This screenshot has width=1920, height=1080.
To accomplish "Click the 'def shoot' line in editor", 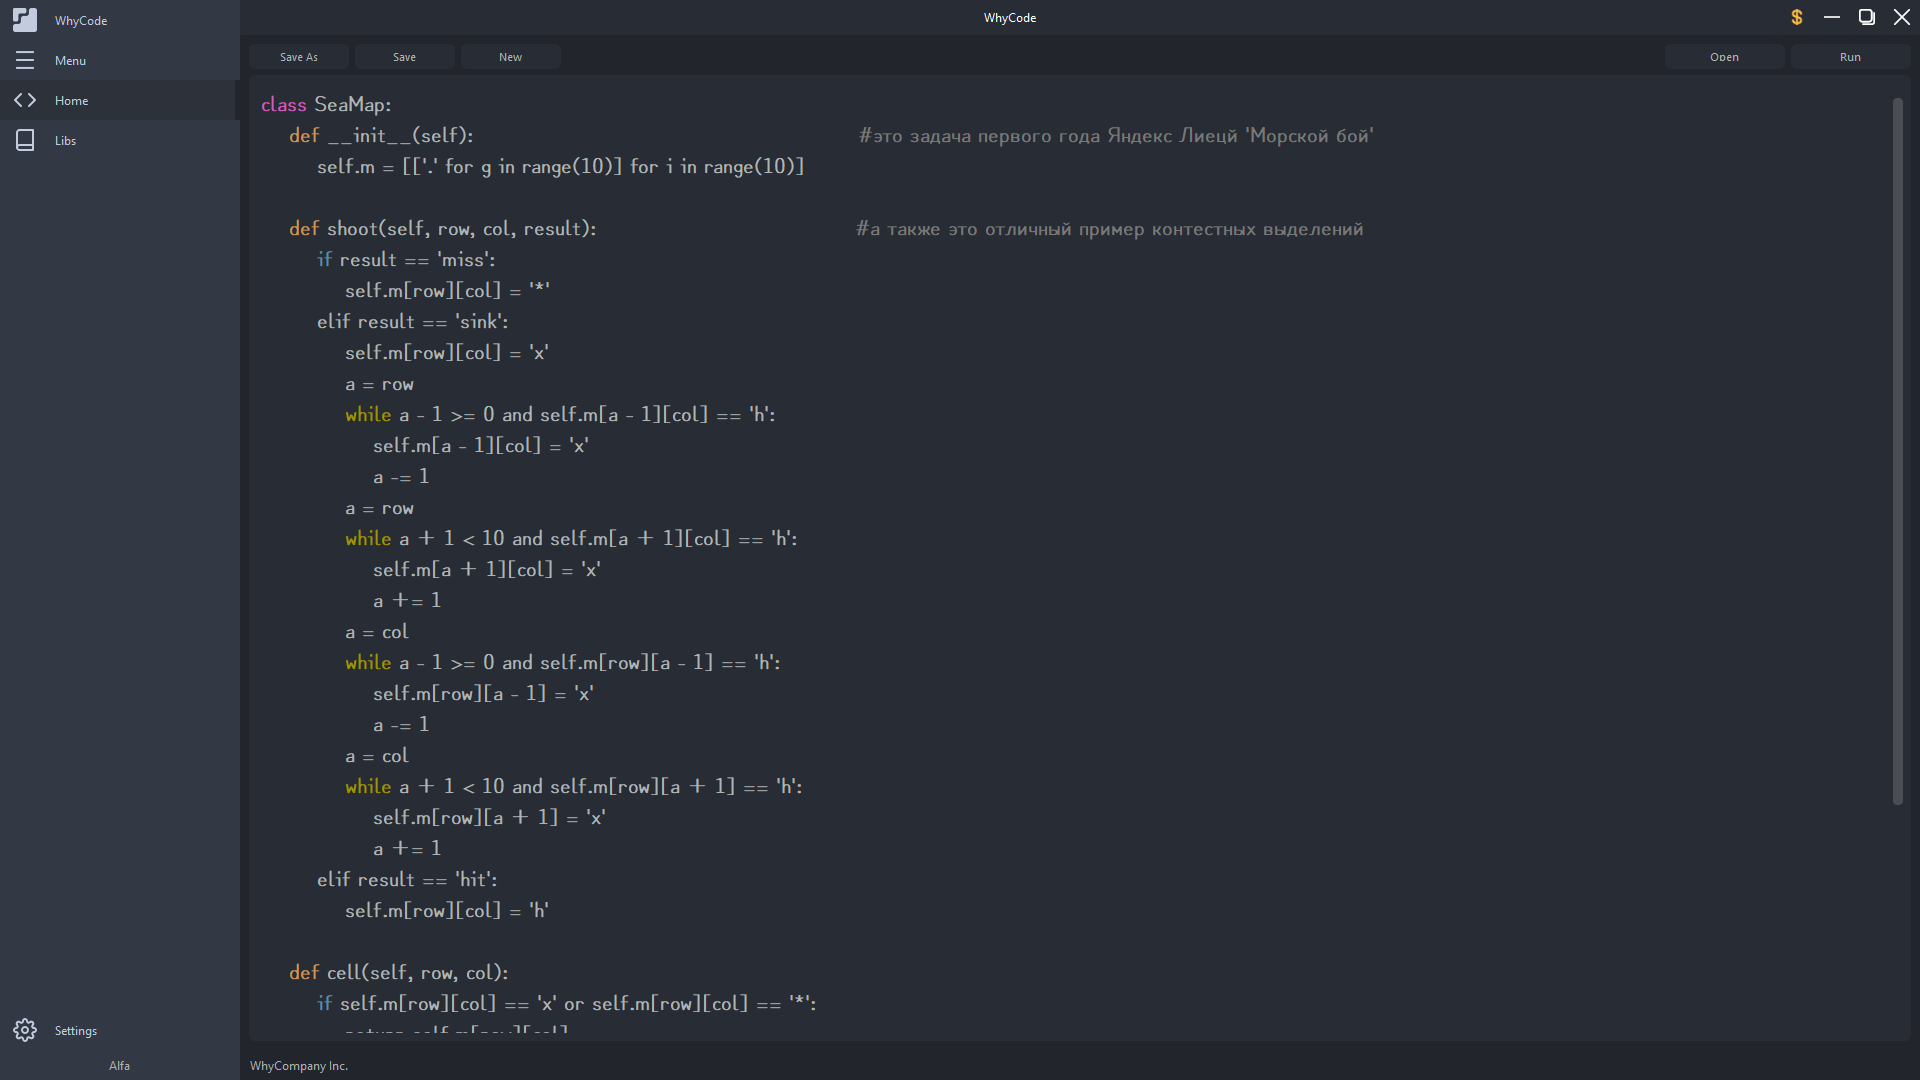I will [442, 229].
